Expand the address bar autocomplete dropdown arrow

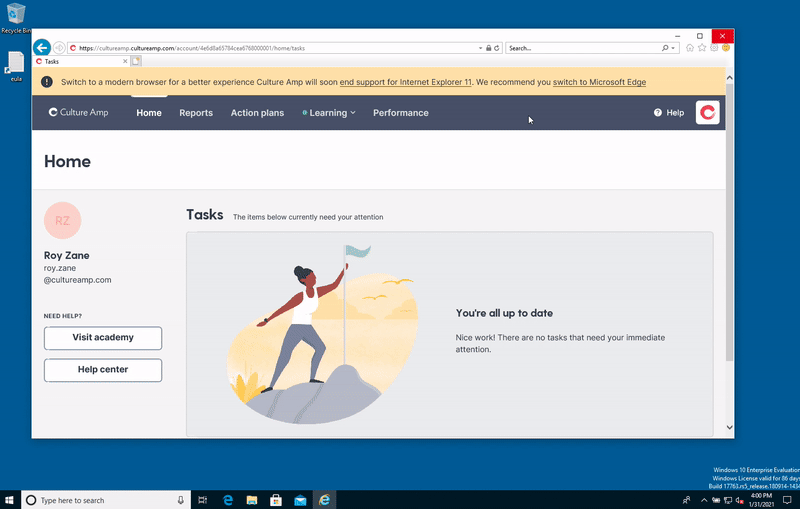pos(480,48)
